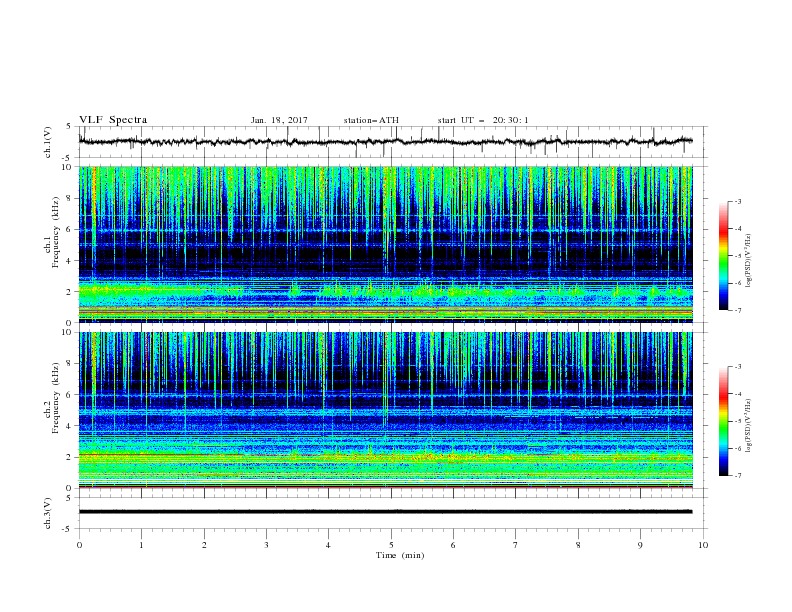This screenshot has height=612, width=792.
Task: Click the '0' tick on time axis
Action: [79, 545]
